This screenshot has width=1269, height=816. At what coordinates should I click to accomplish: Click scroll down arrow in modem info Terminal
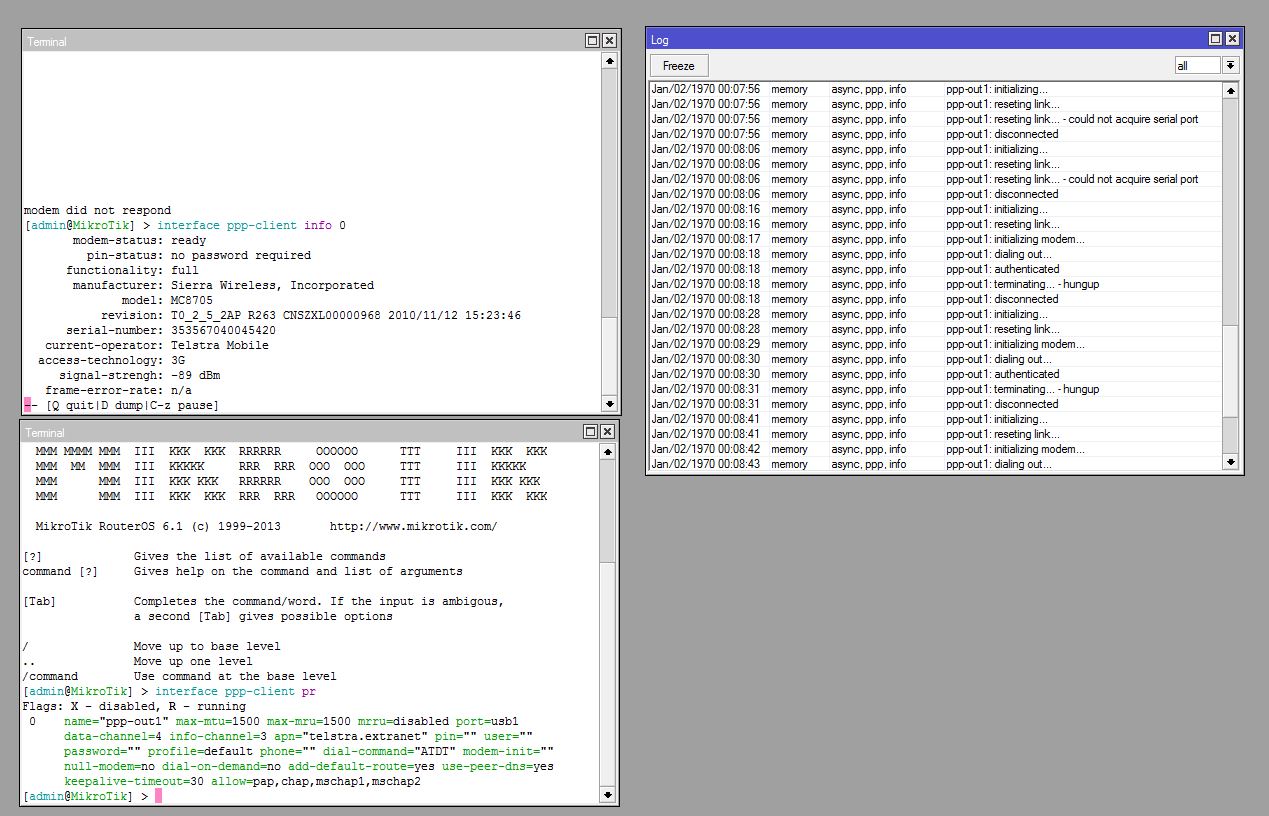(x=609, y=404)
